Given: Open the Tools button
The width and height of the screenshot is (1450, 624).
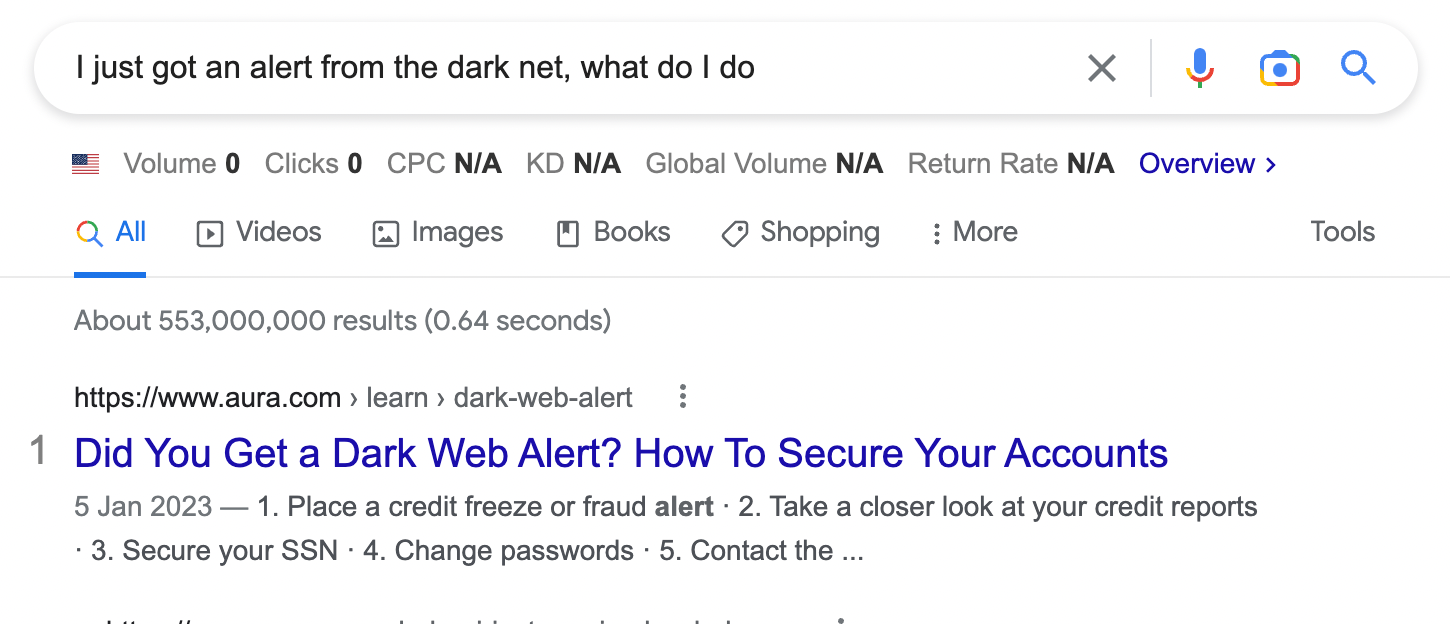Looking at the screenshot, I should point(1342,232).
